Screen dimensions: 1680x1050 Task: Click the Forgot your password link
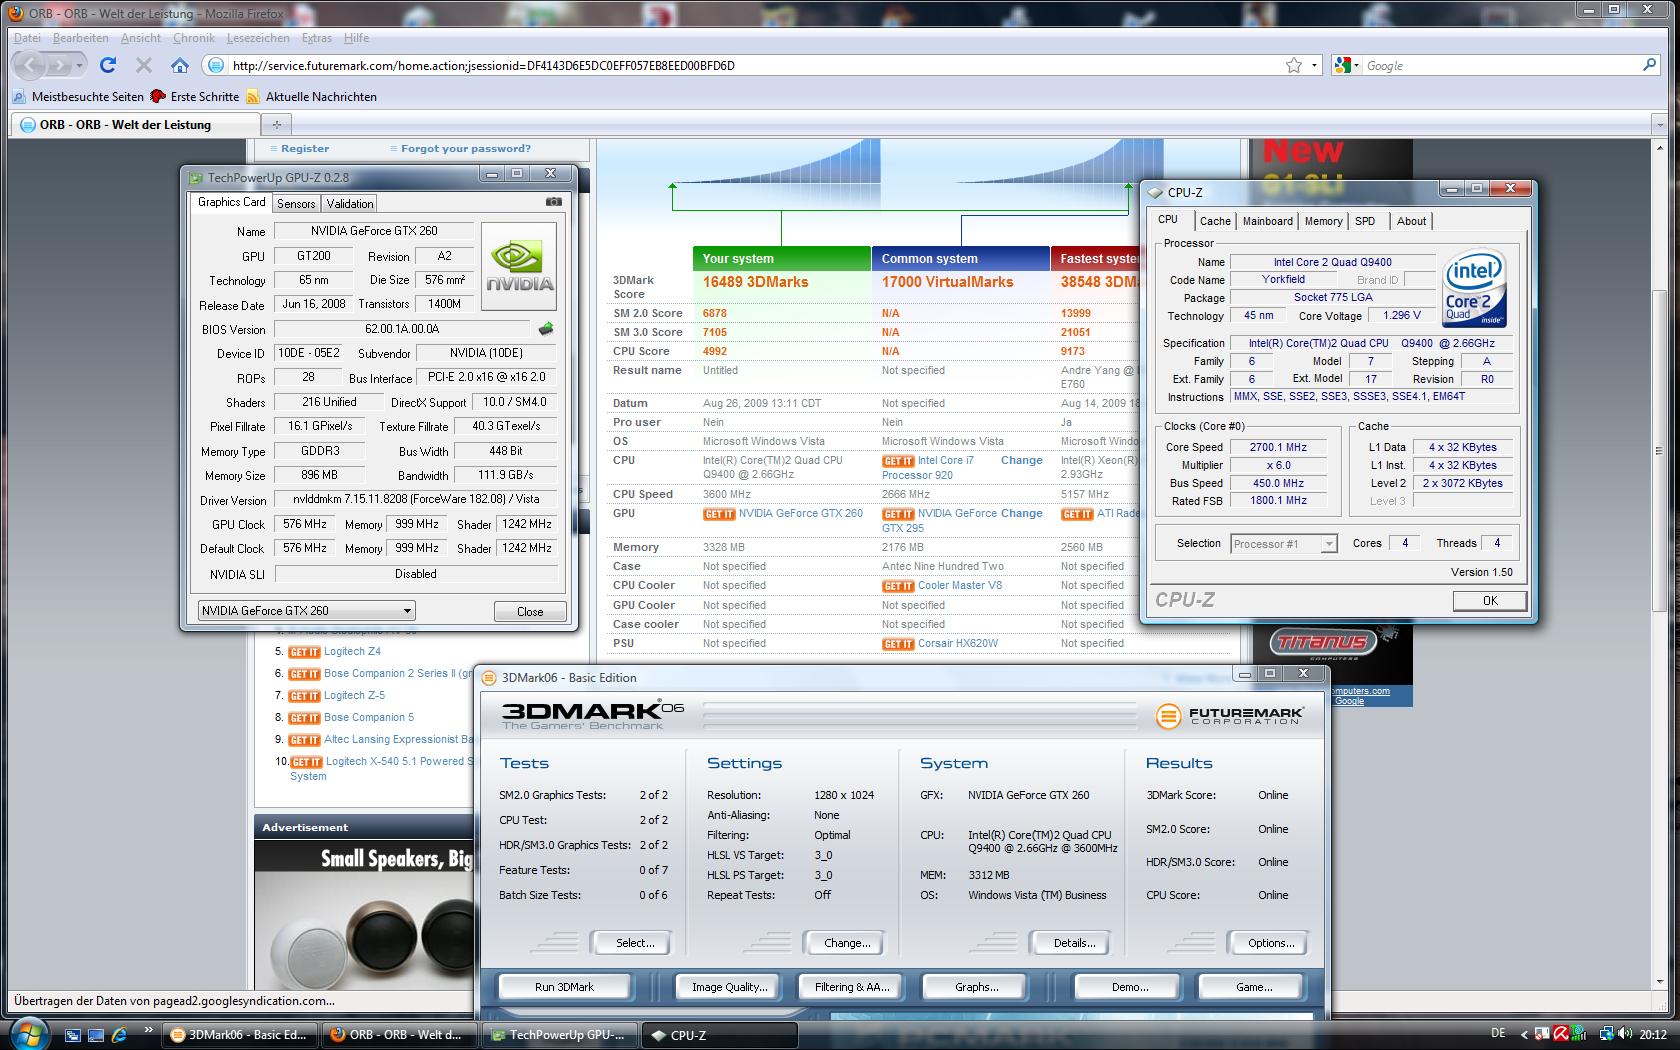click(465, 148)
